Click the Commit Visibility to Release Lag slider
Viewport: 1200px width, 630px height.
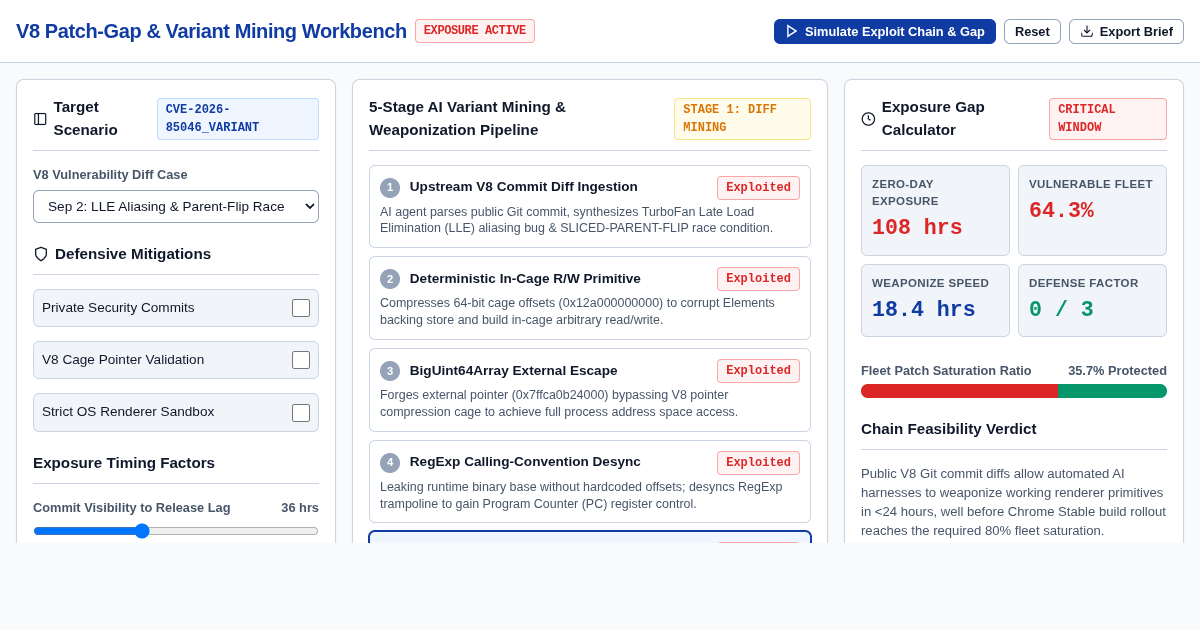tap(176, 531)
